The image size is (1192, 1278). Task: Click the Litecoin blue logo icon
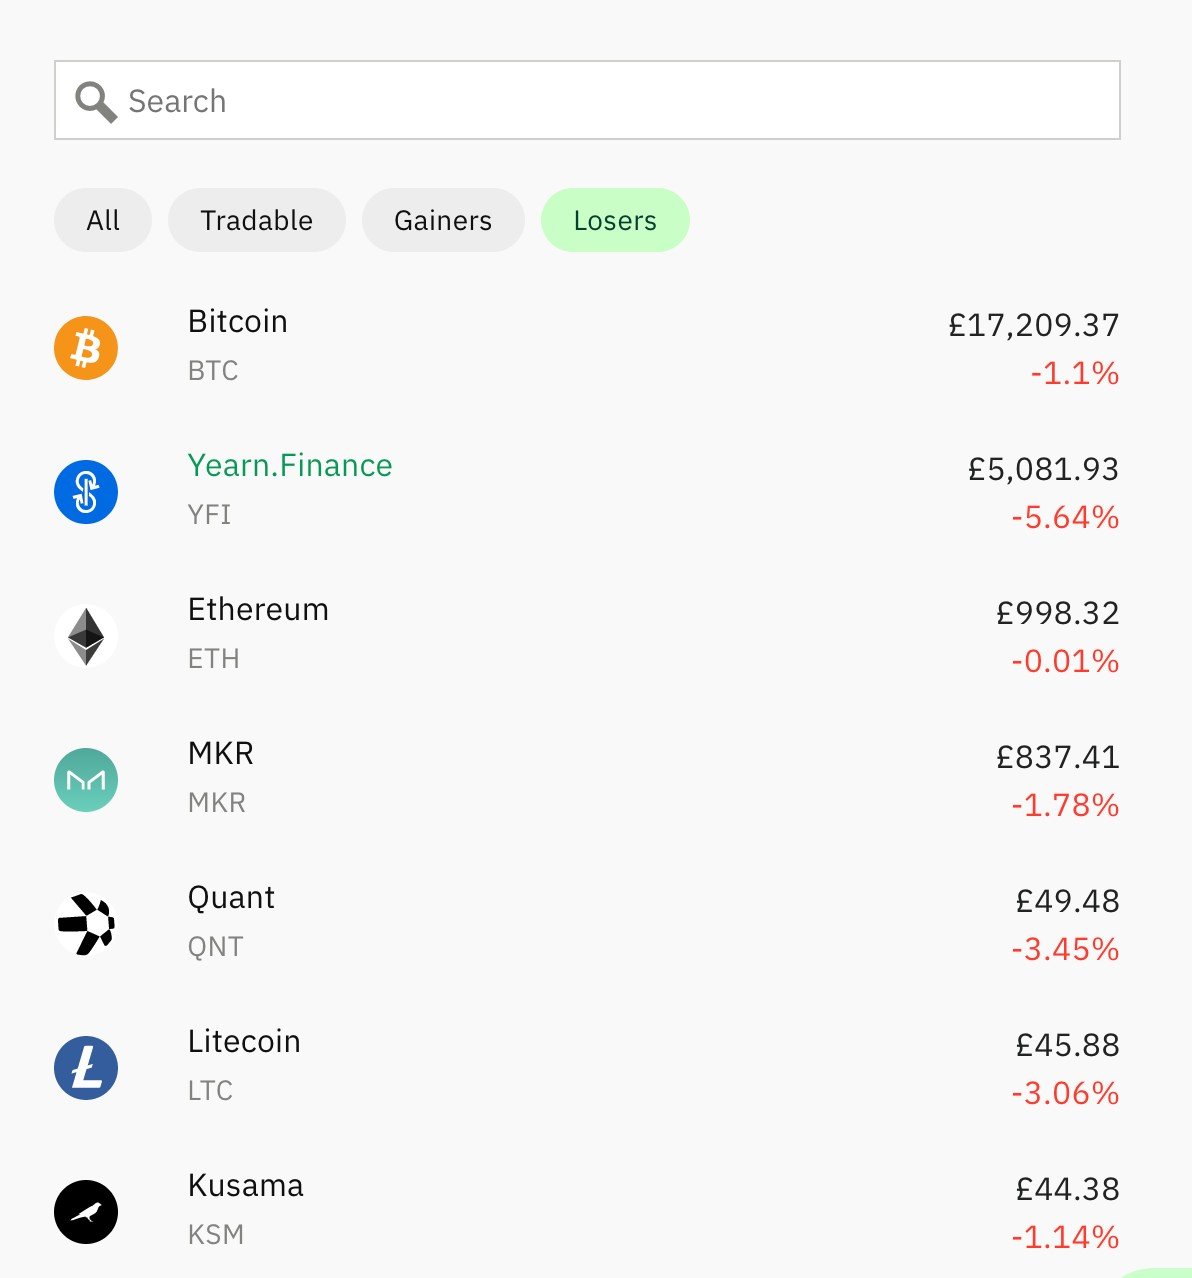(86, 1068)
